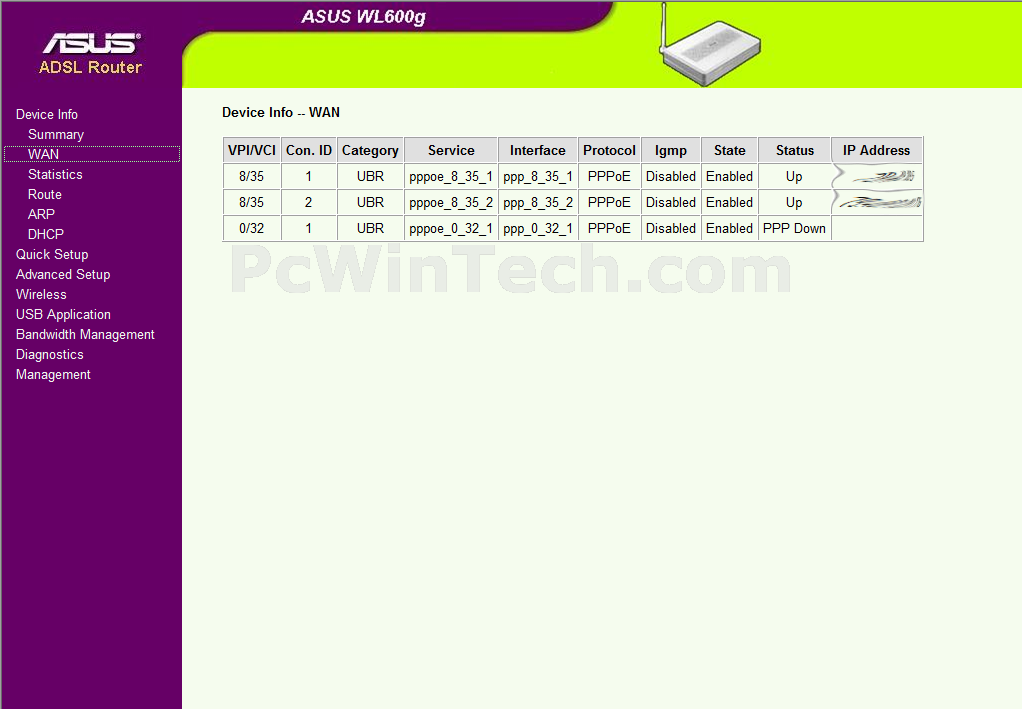Open the Device Info menu

(x=47, y=115)
